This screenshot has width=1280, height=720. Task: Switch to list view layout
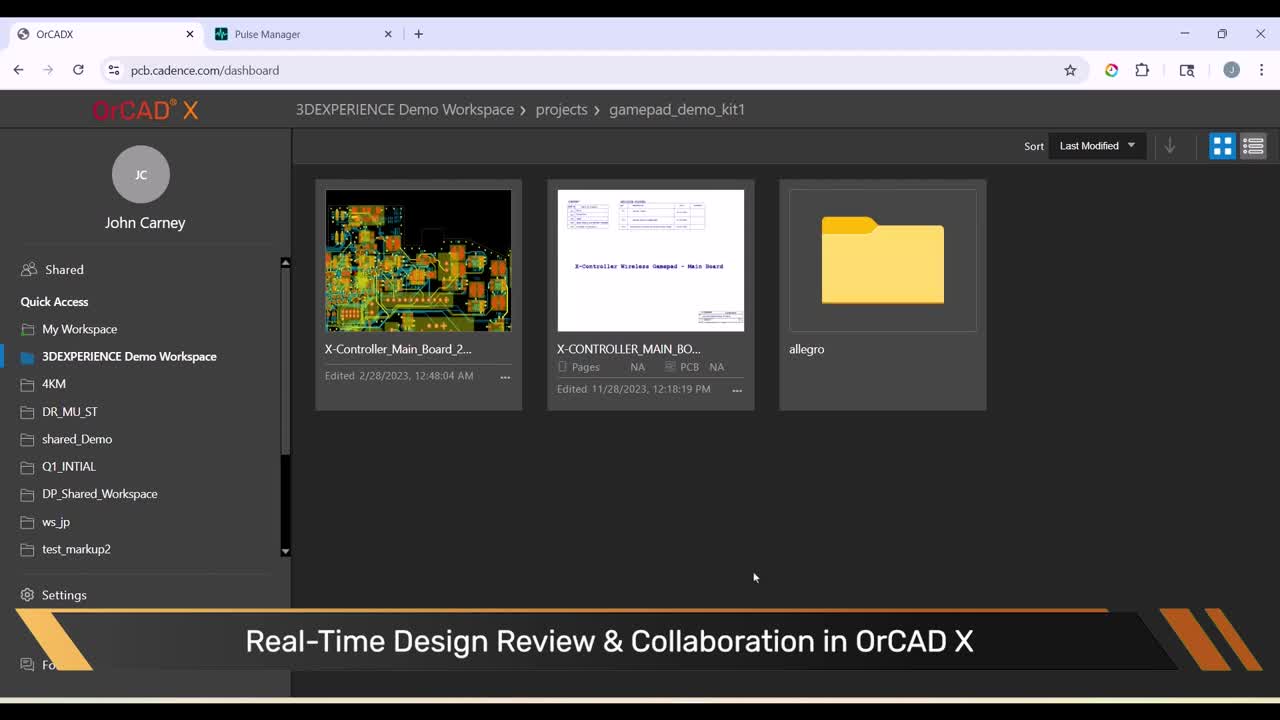tap(1253, 146)
